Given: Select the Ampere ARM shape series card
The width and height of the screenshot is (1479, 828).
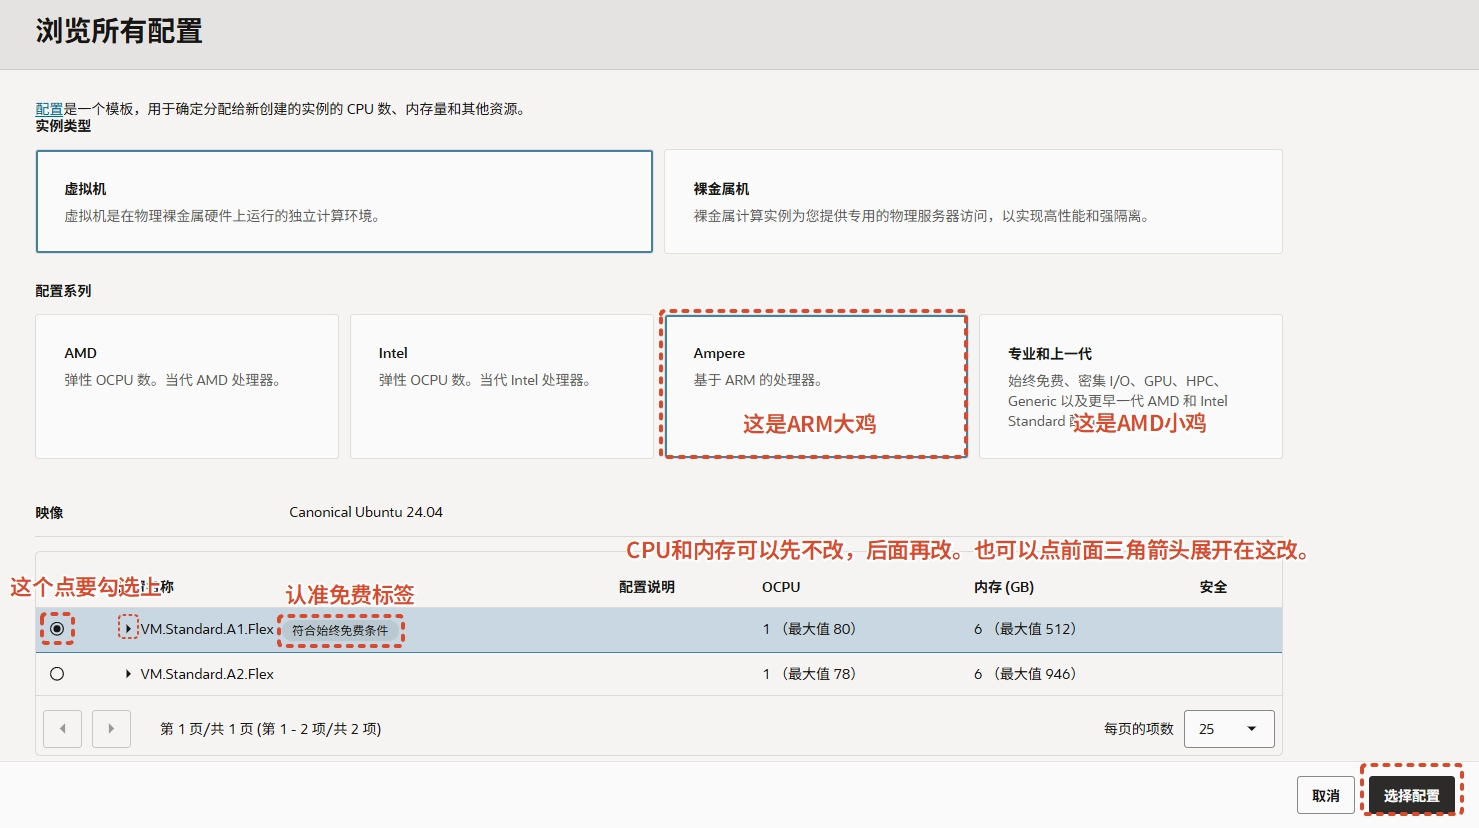Looking at the screenshot, I should click(813, 386).
